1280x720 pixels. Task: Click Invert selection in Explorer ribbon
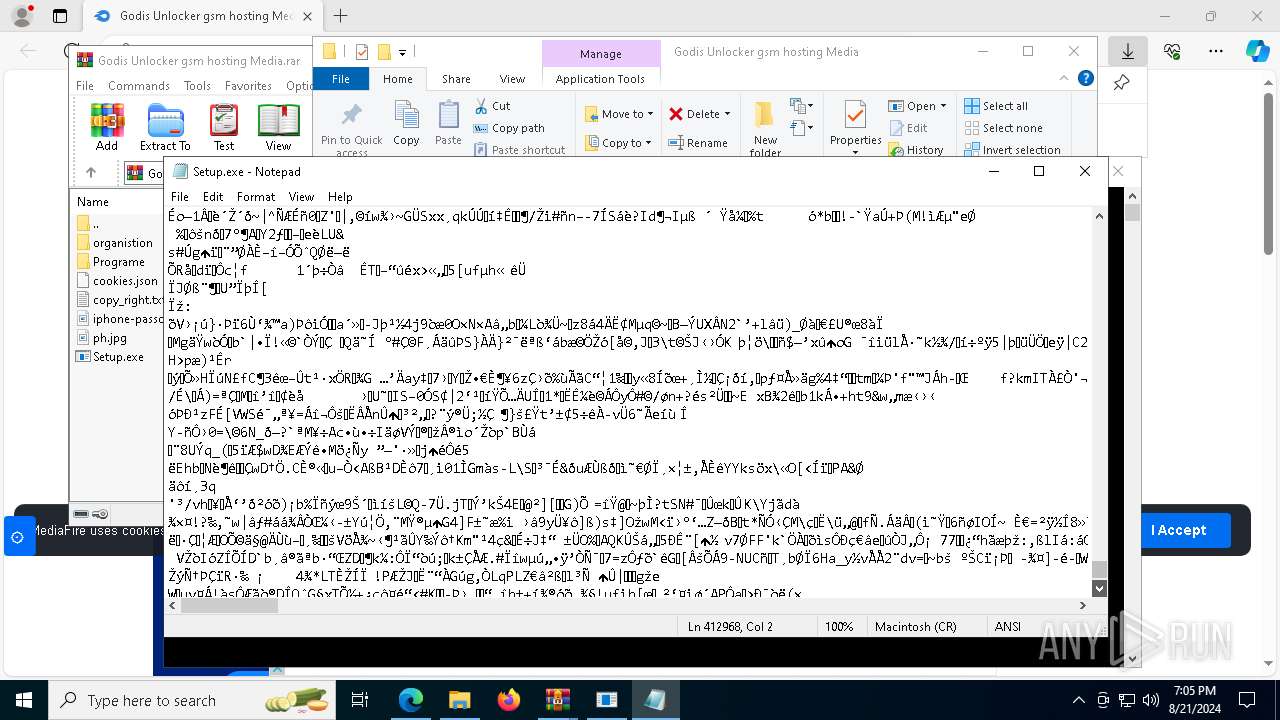tap(1012, 150)
